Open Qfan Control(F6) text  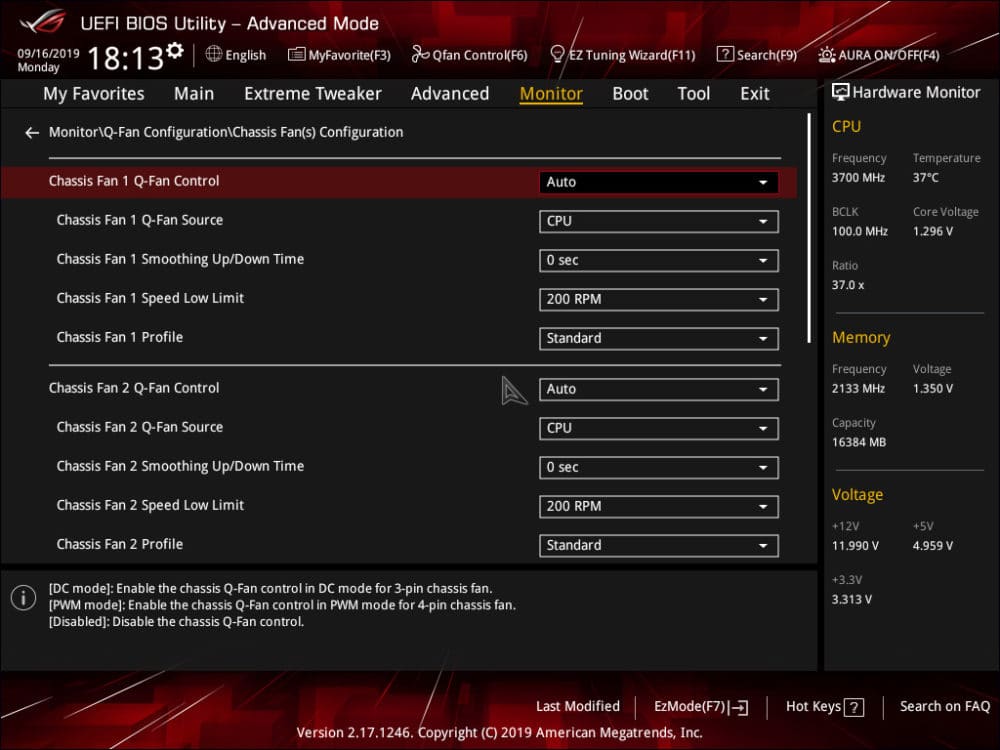tap(480, 55)
